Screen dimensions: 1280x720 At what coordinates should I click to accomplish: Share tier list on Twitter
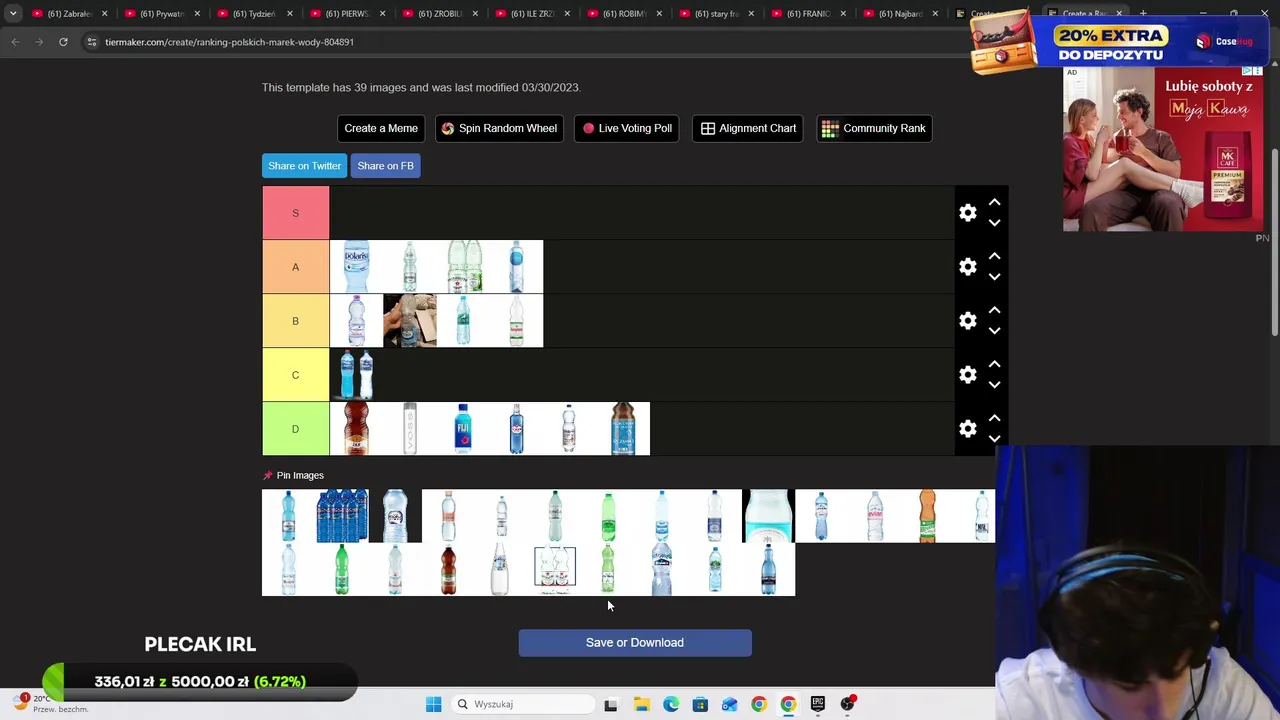(304, 166)
